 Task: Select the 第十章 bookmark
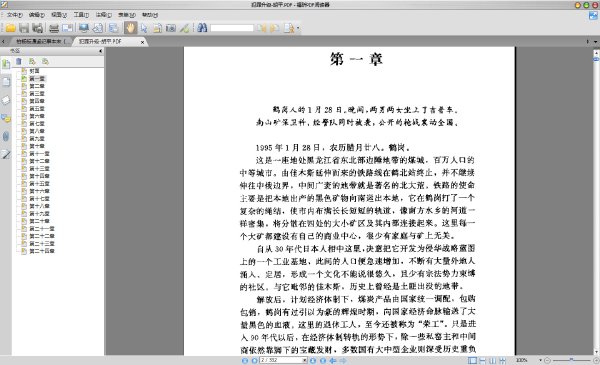(x=37, y=146)
